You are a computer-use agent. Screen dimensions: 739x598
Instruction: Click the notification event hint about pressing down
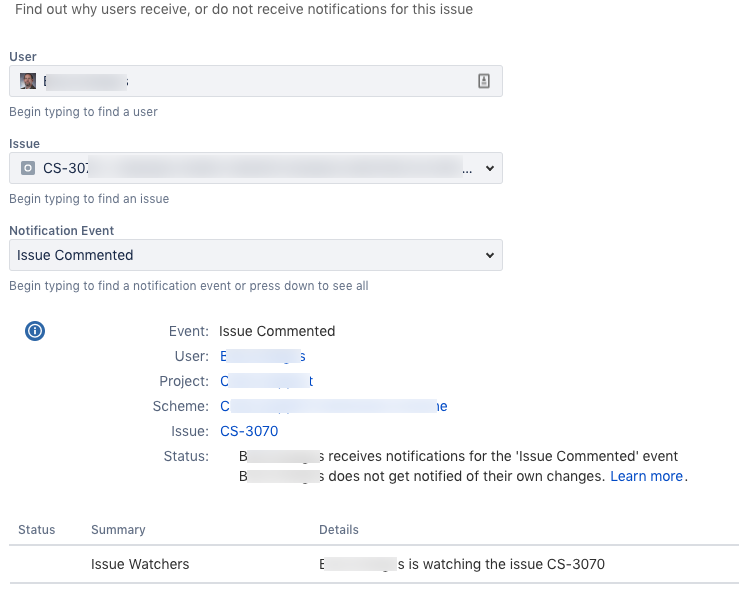pyautogui.click(x=189, y=286)
